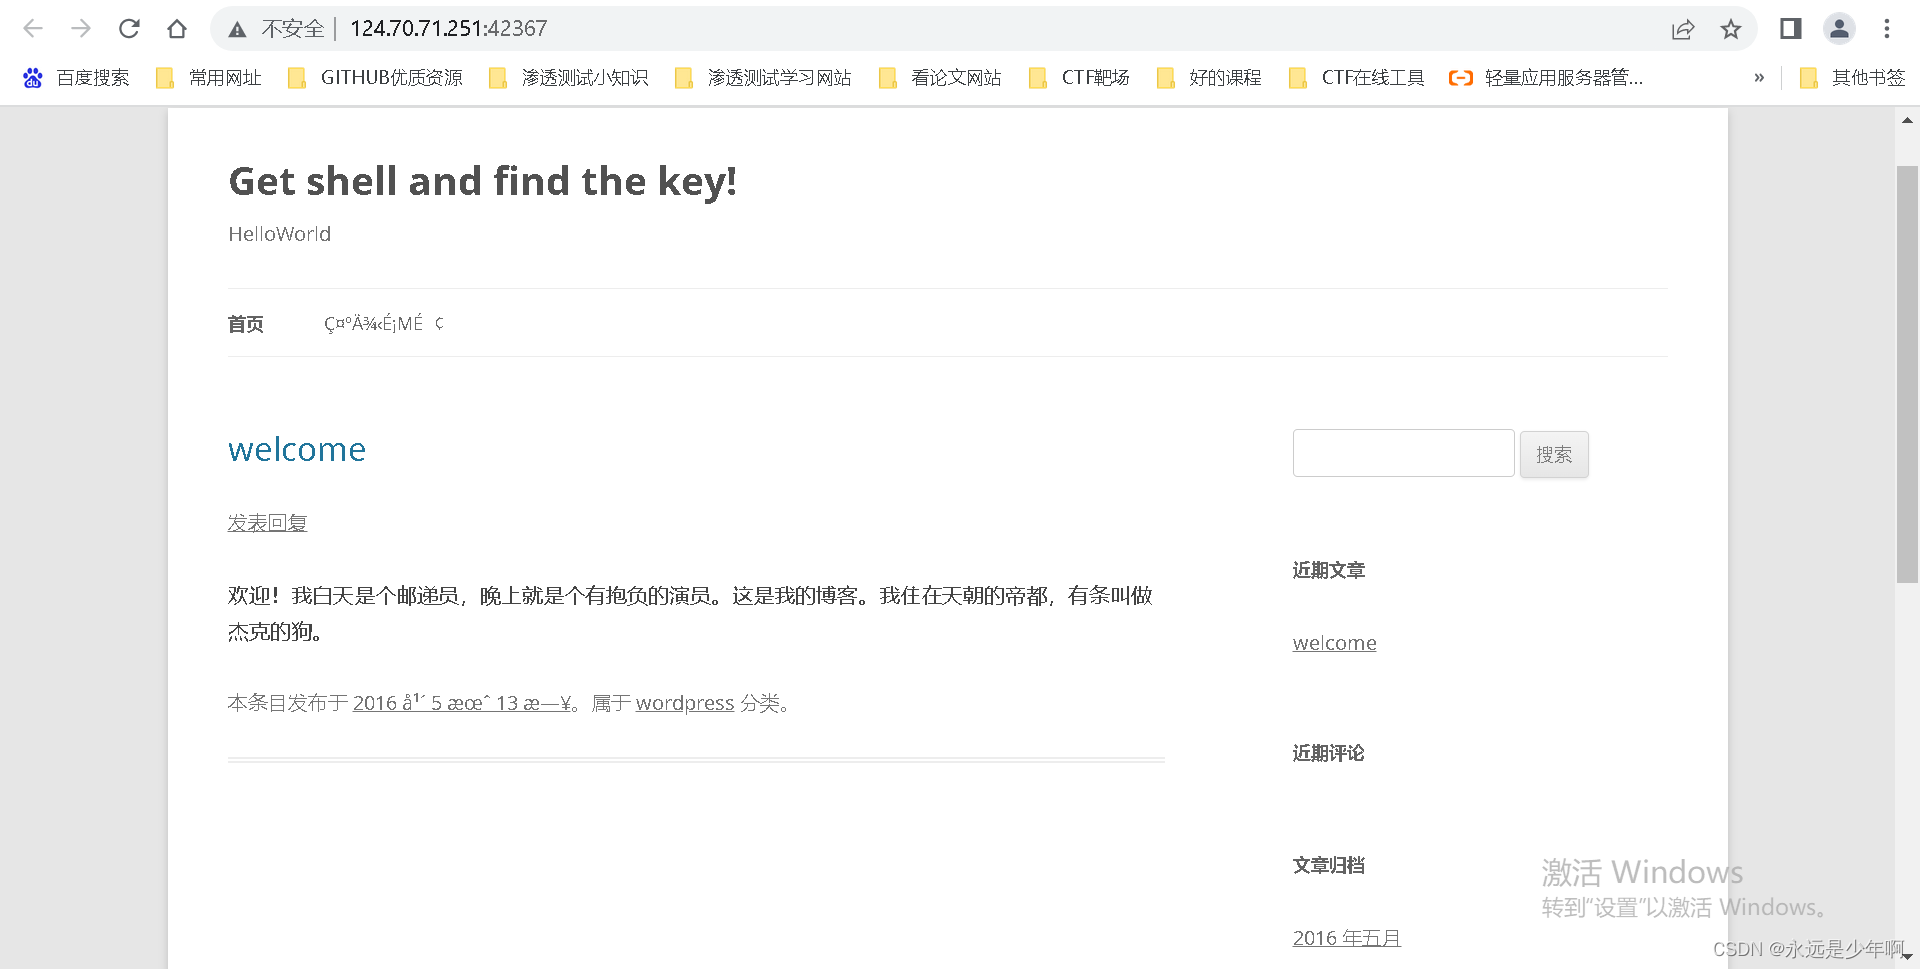
Task: Click the browser back navigation icon
Action: (x=33, y=28)
